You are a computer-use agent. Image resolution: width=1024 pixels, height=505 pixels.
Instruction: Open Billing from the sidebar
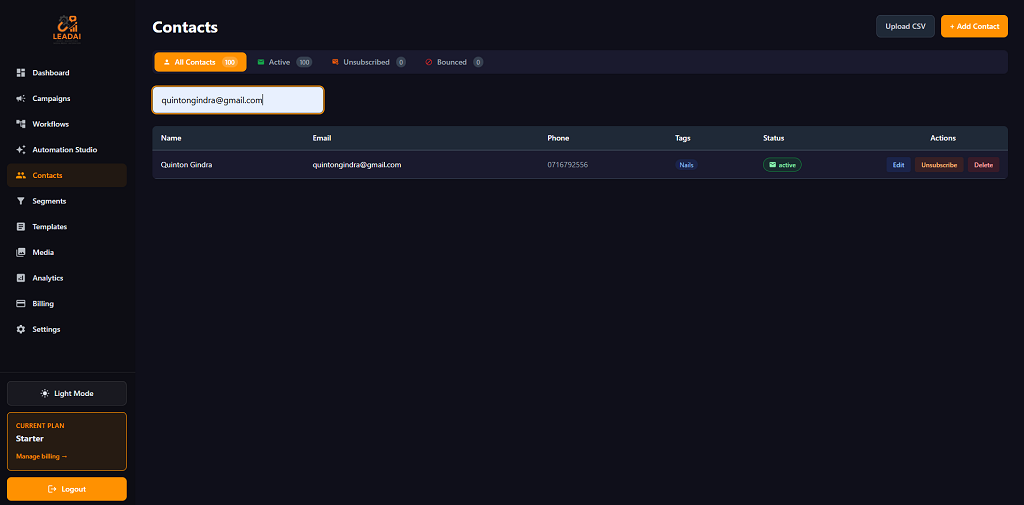click(x=67, y=304)
